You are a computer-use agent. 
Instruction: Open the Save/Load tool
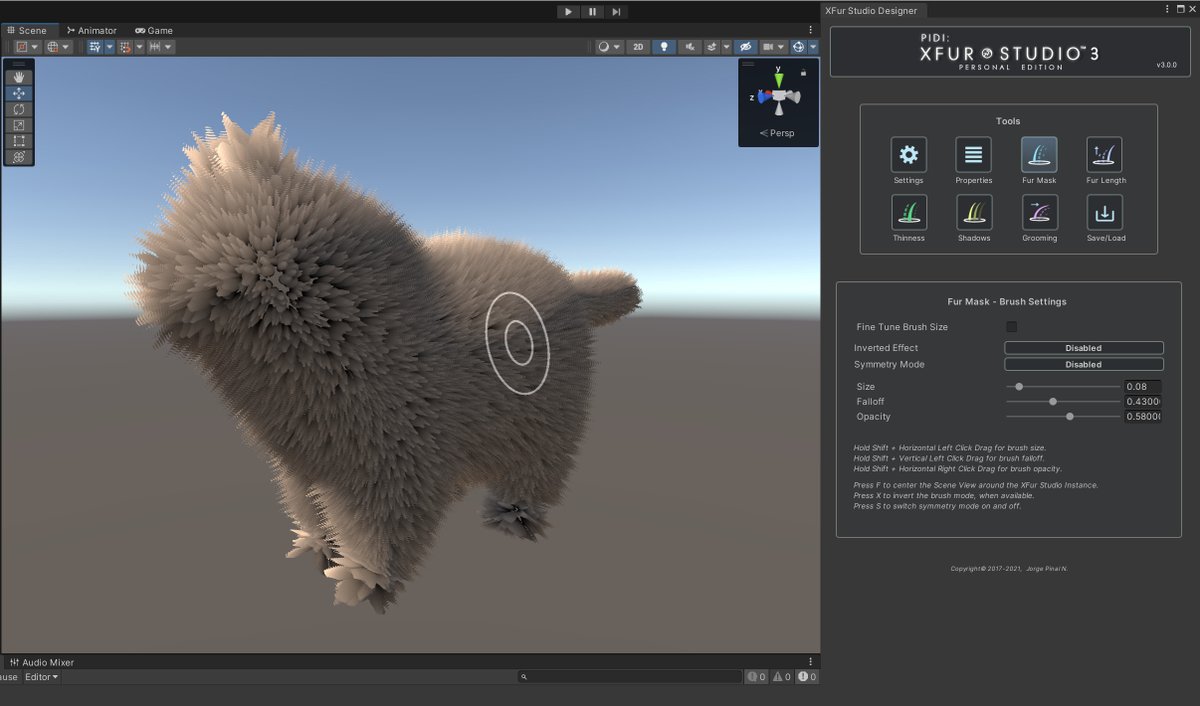(x=1105, y=212)
